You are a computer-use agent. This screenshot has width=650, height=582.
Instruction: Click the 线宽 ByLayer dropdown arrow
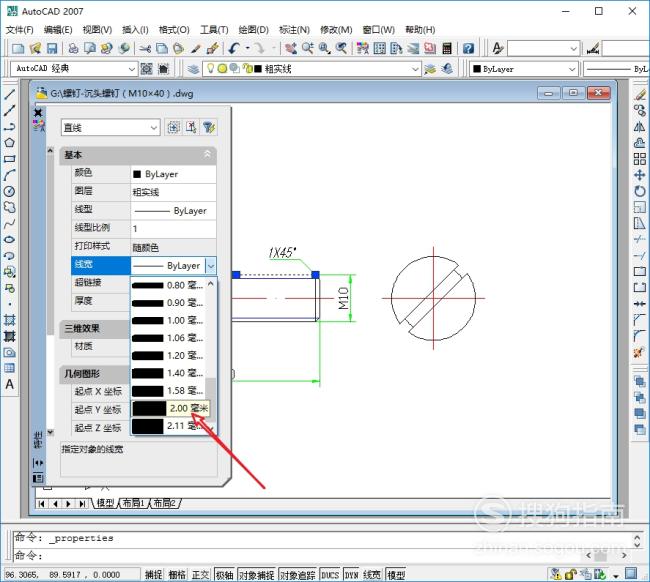[x=211, y=266]
